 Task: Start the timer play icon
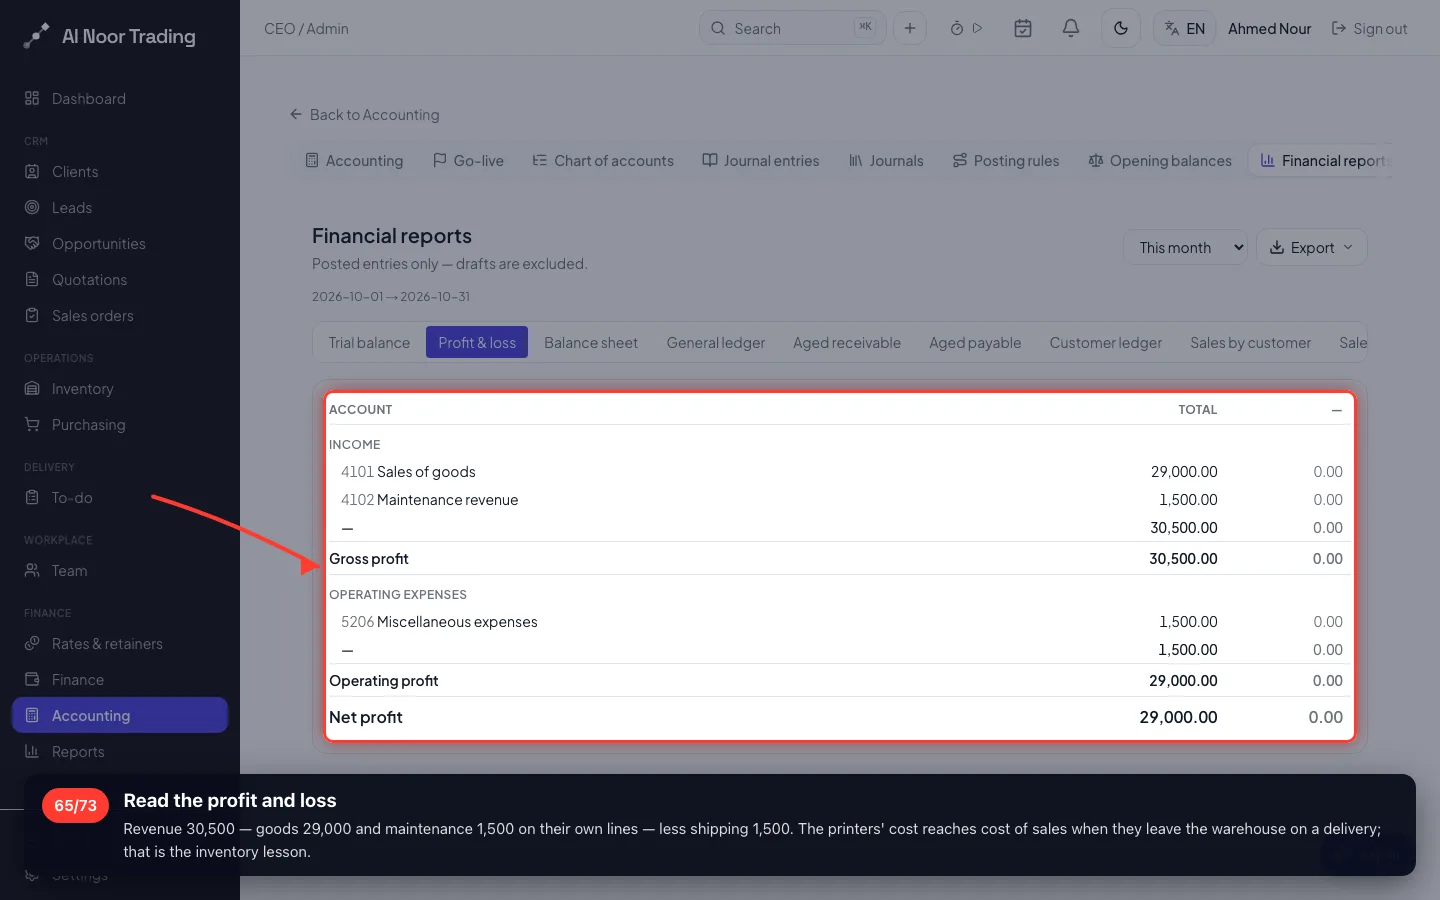[x=977, y=28]
